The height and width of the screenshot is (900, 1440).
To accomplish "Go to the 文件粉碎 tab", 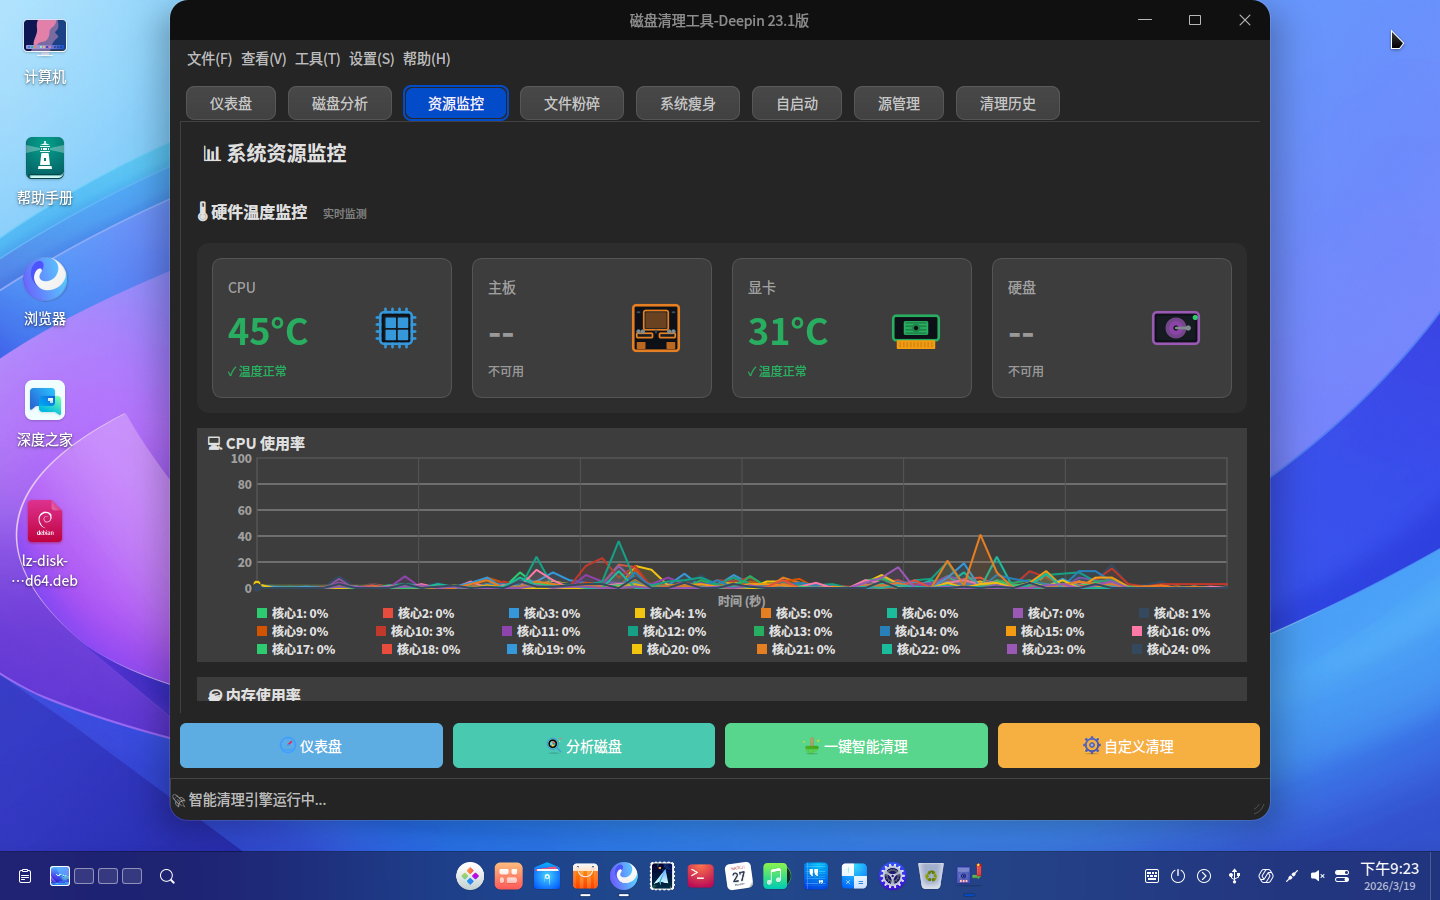I will point(572,103).
